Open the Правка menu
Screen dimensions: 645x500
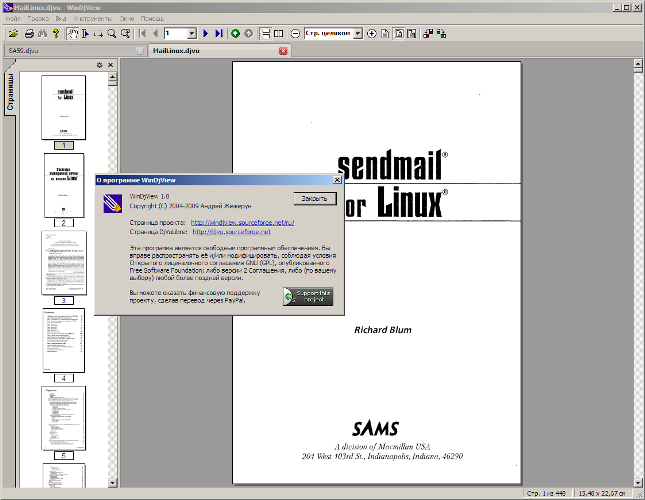tap(38, 19)
